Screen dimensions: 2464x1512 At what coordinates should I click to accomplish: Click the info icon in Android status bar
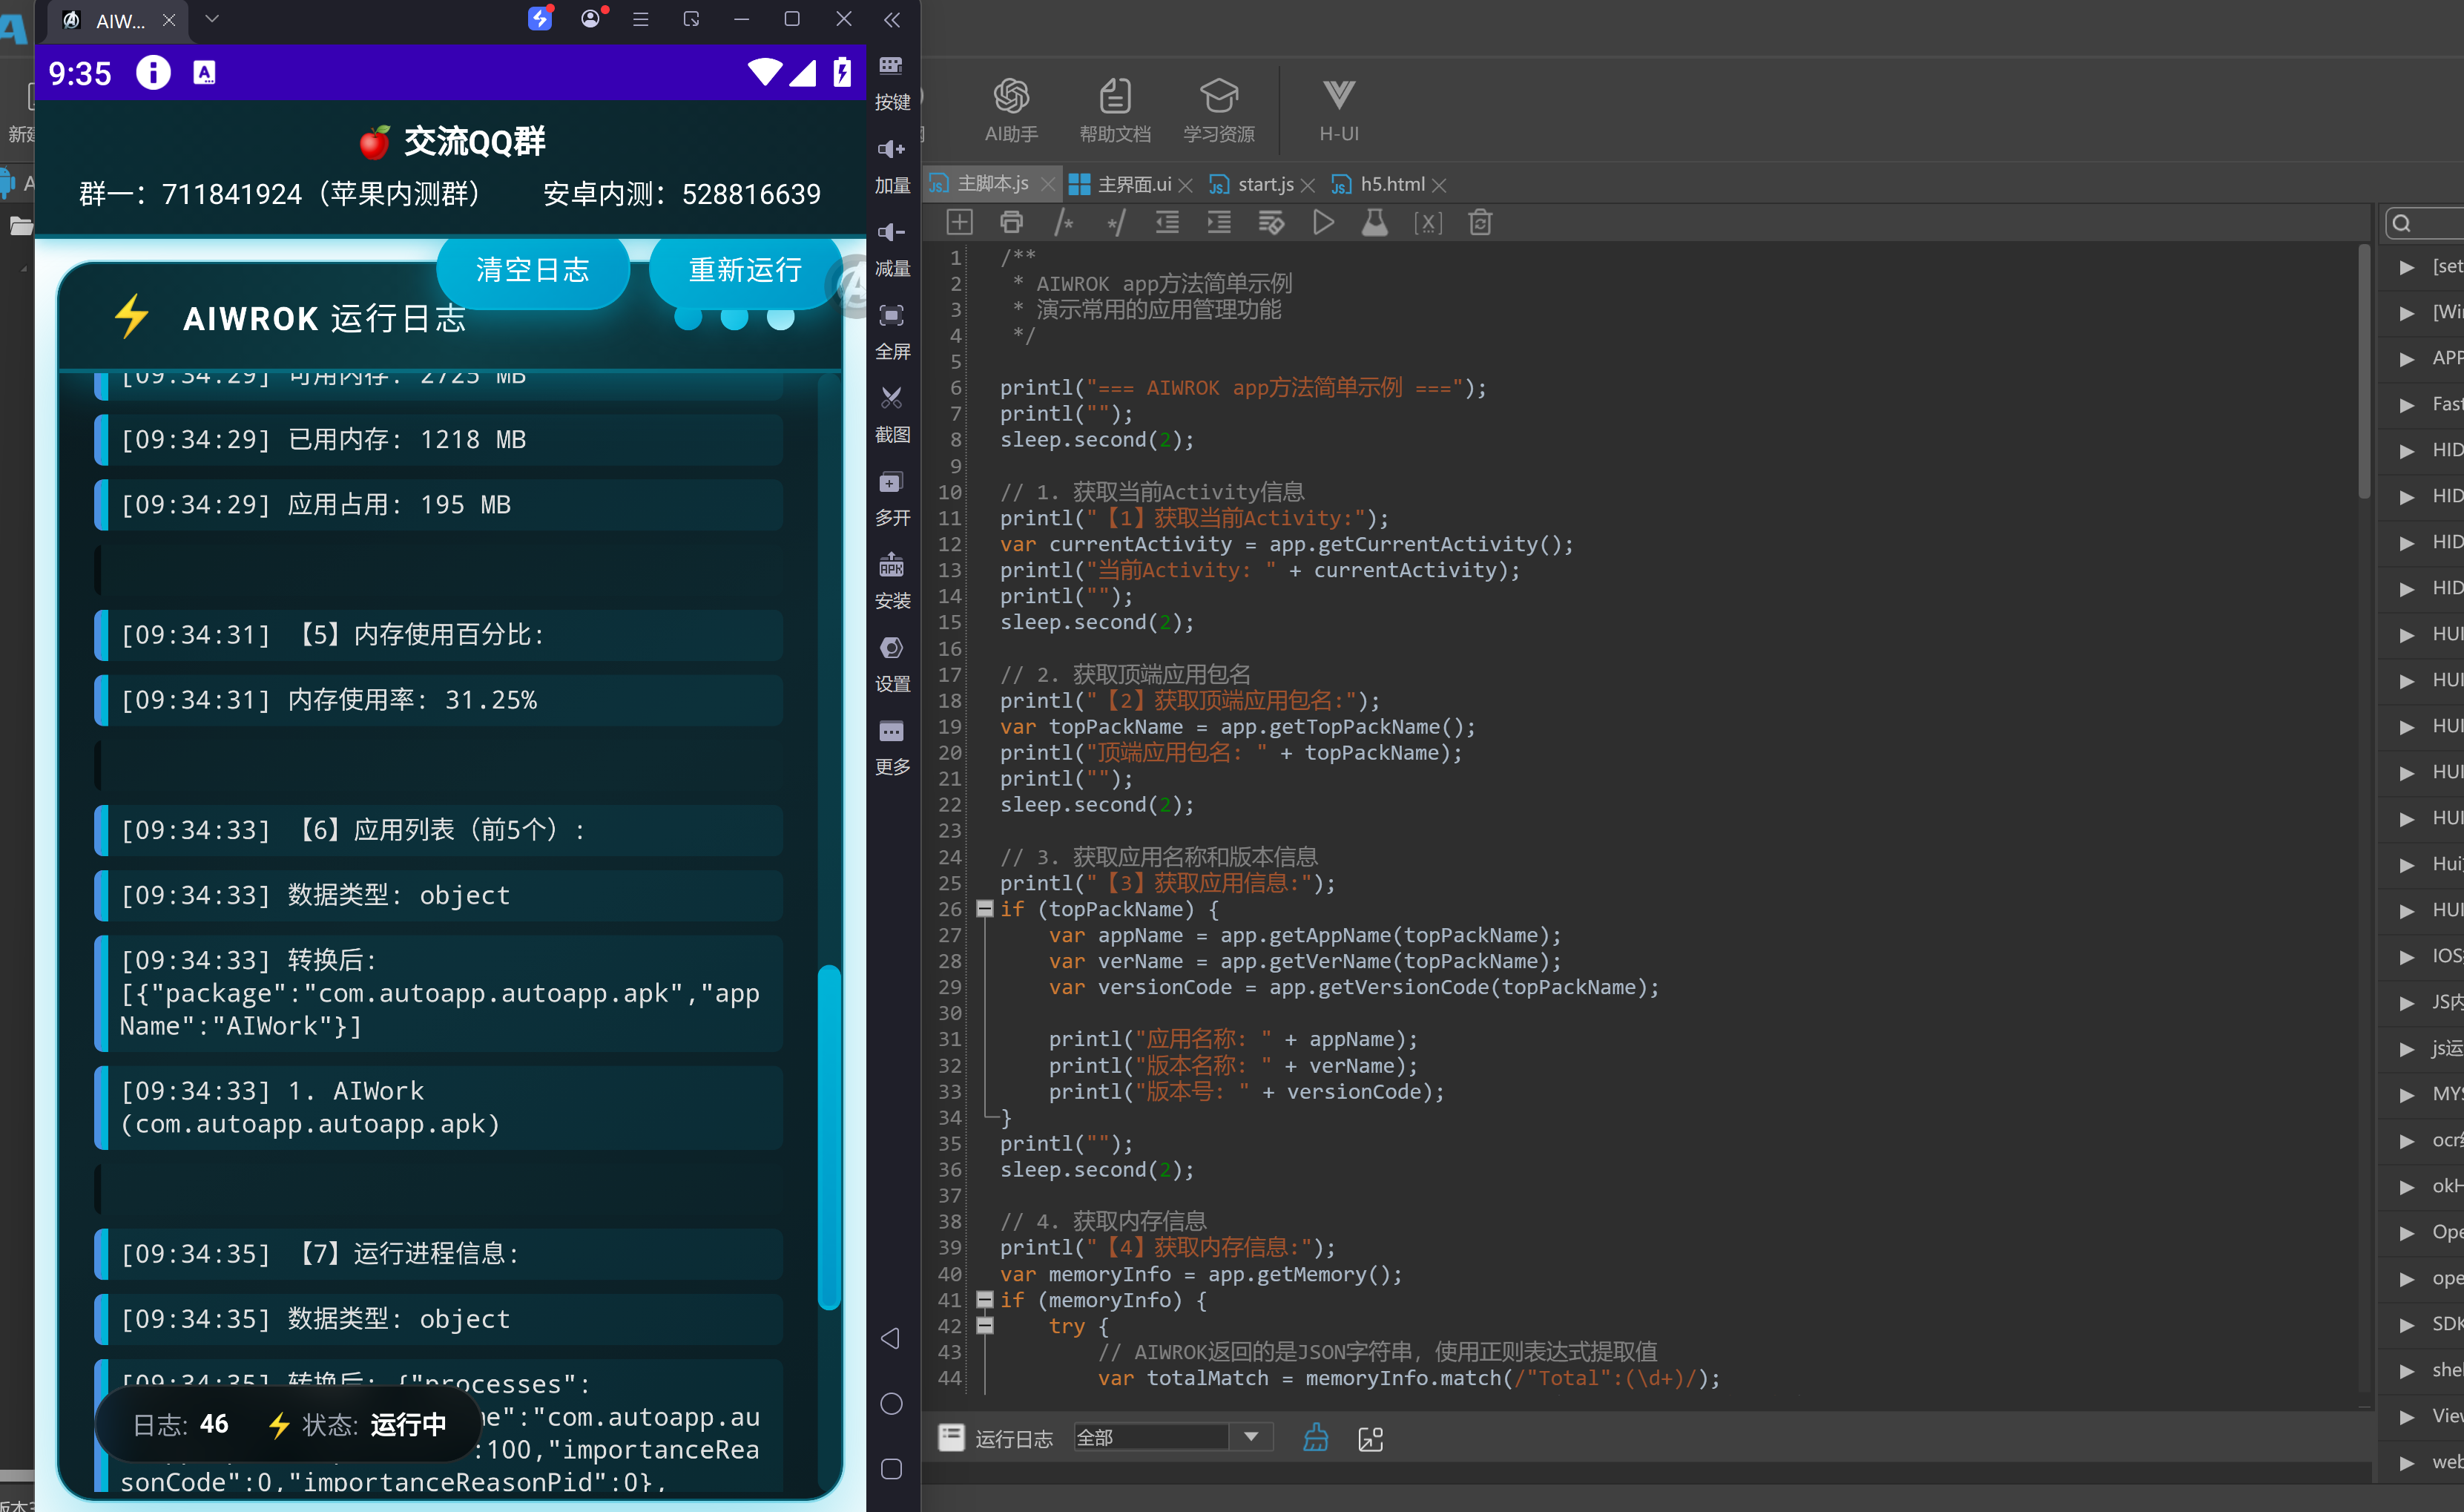pyautogui.click(x=153, y=72)
